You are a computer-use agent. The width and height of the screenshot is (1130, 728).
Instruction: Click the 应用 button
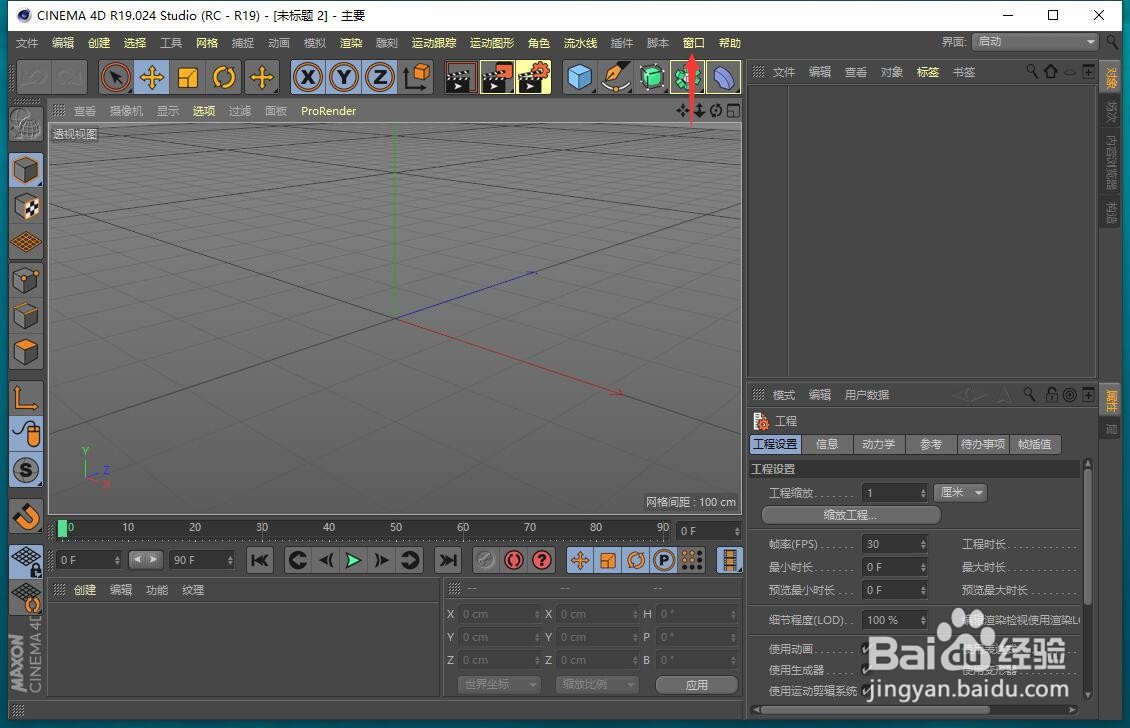[696, 685]
